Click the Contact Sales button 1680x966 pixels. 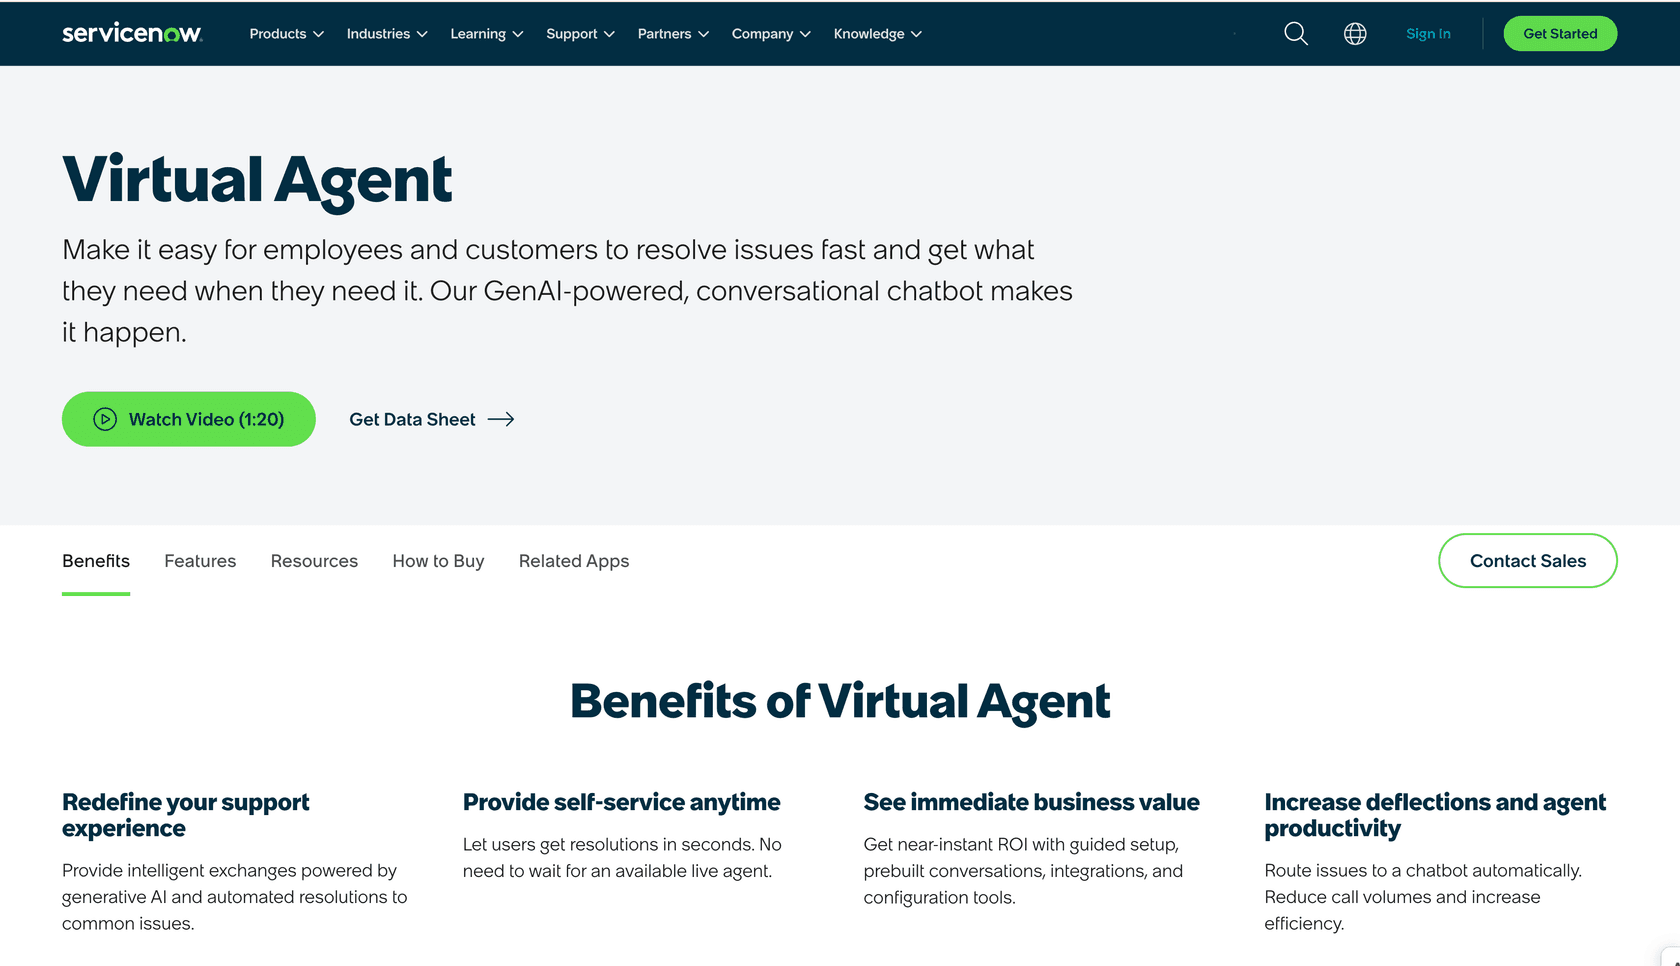[x=1528, y=561]
